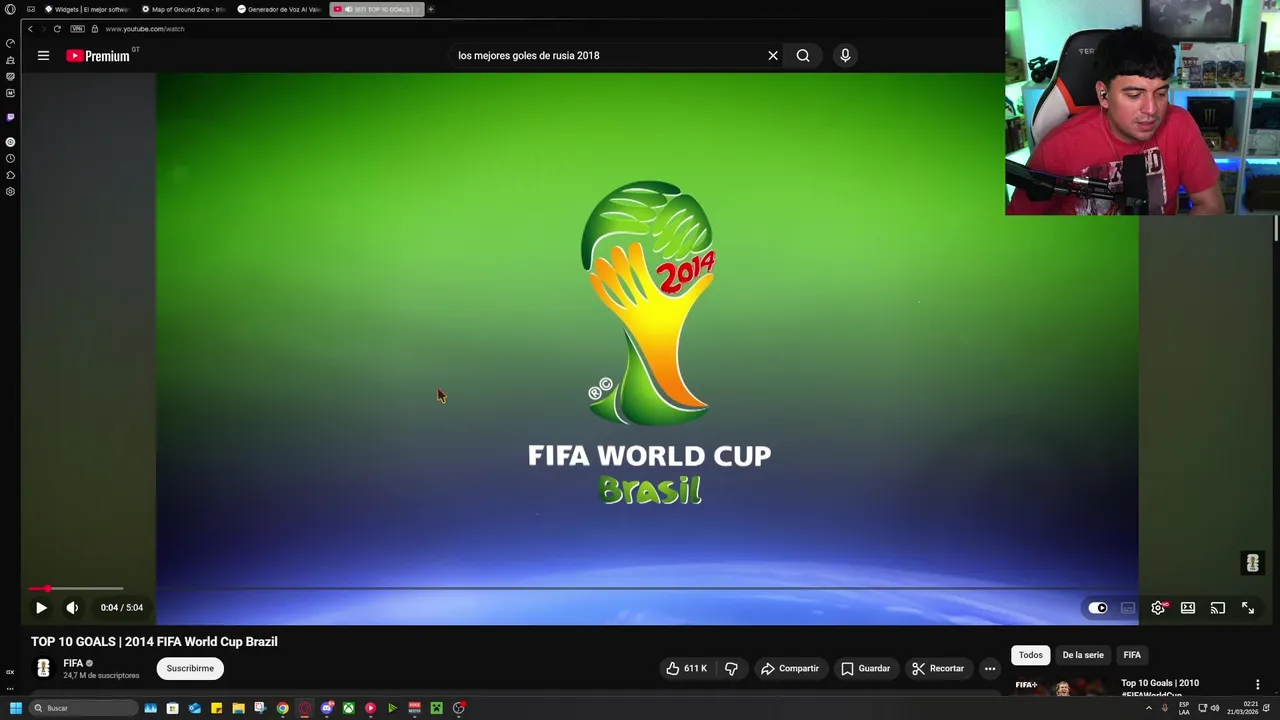This screenshot has height=720, width=1280.
Task: Like the video (611 K)
Action: coord(687,668)
